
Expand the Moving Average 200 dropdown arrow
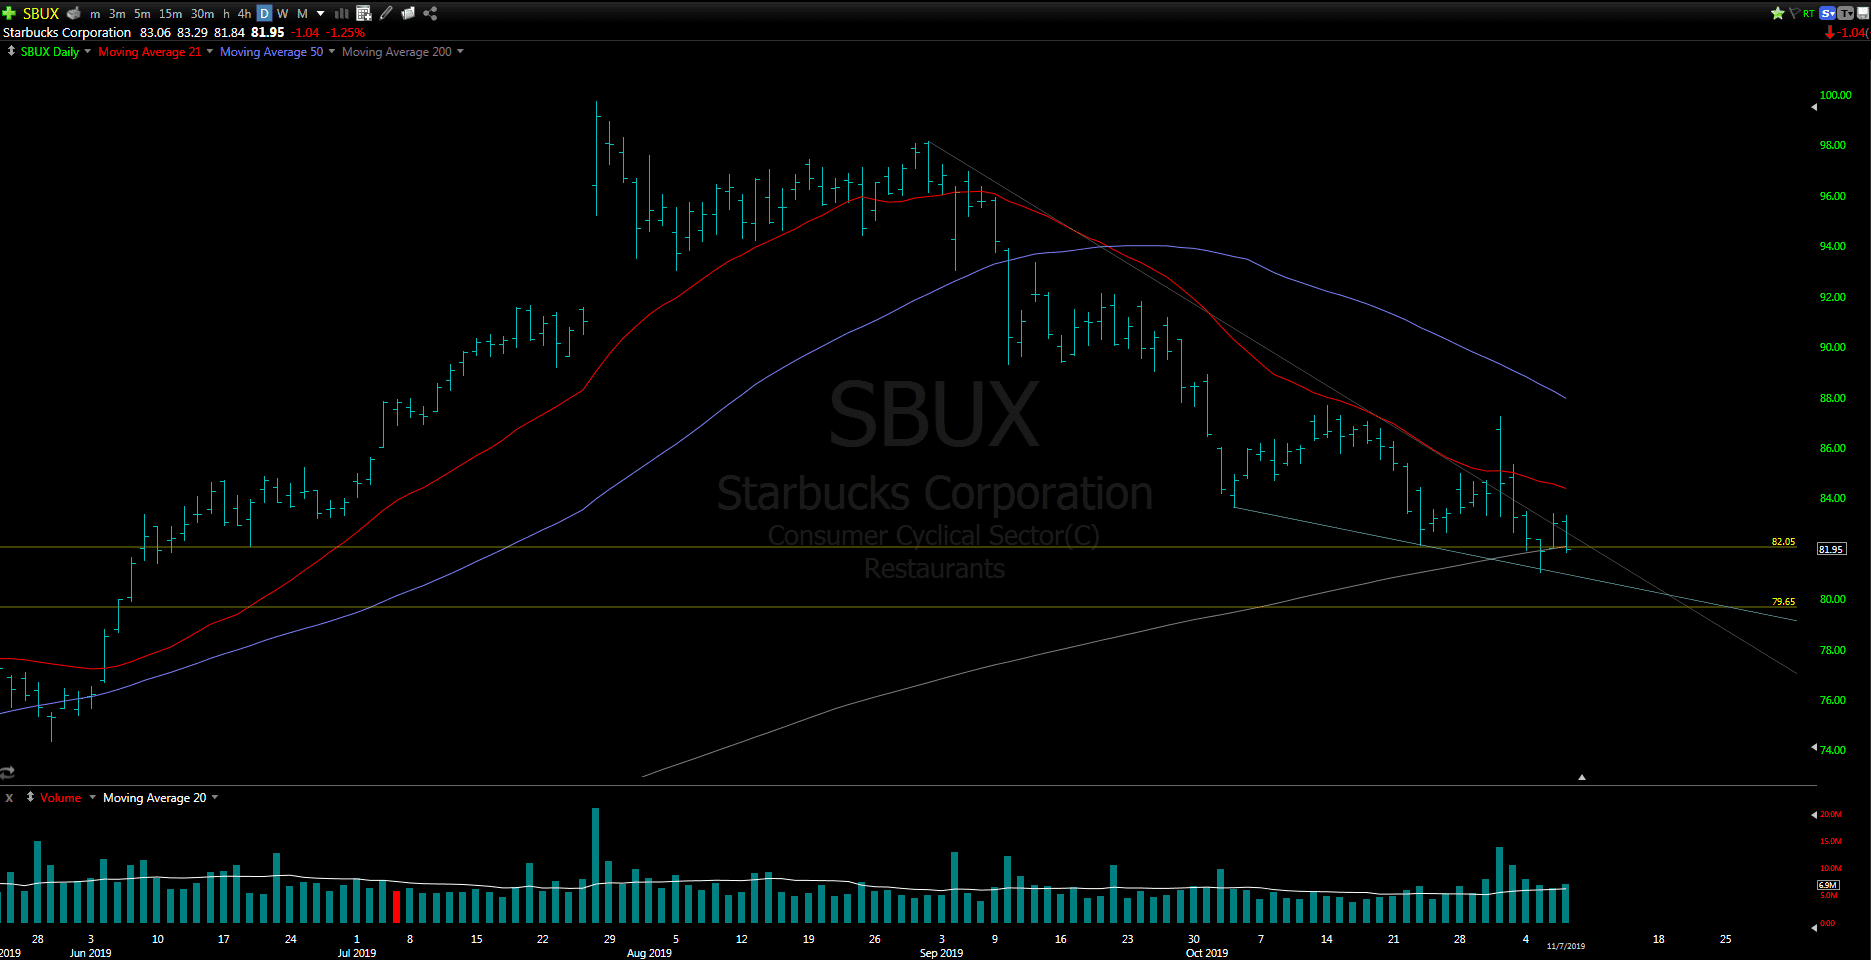point(460,51)
